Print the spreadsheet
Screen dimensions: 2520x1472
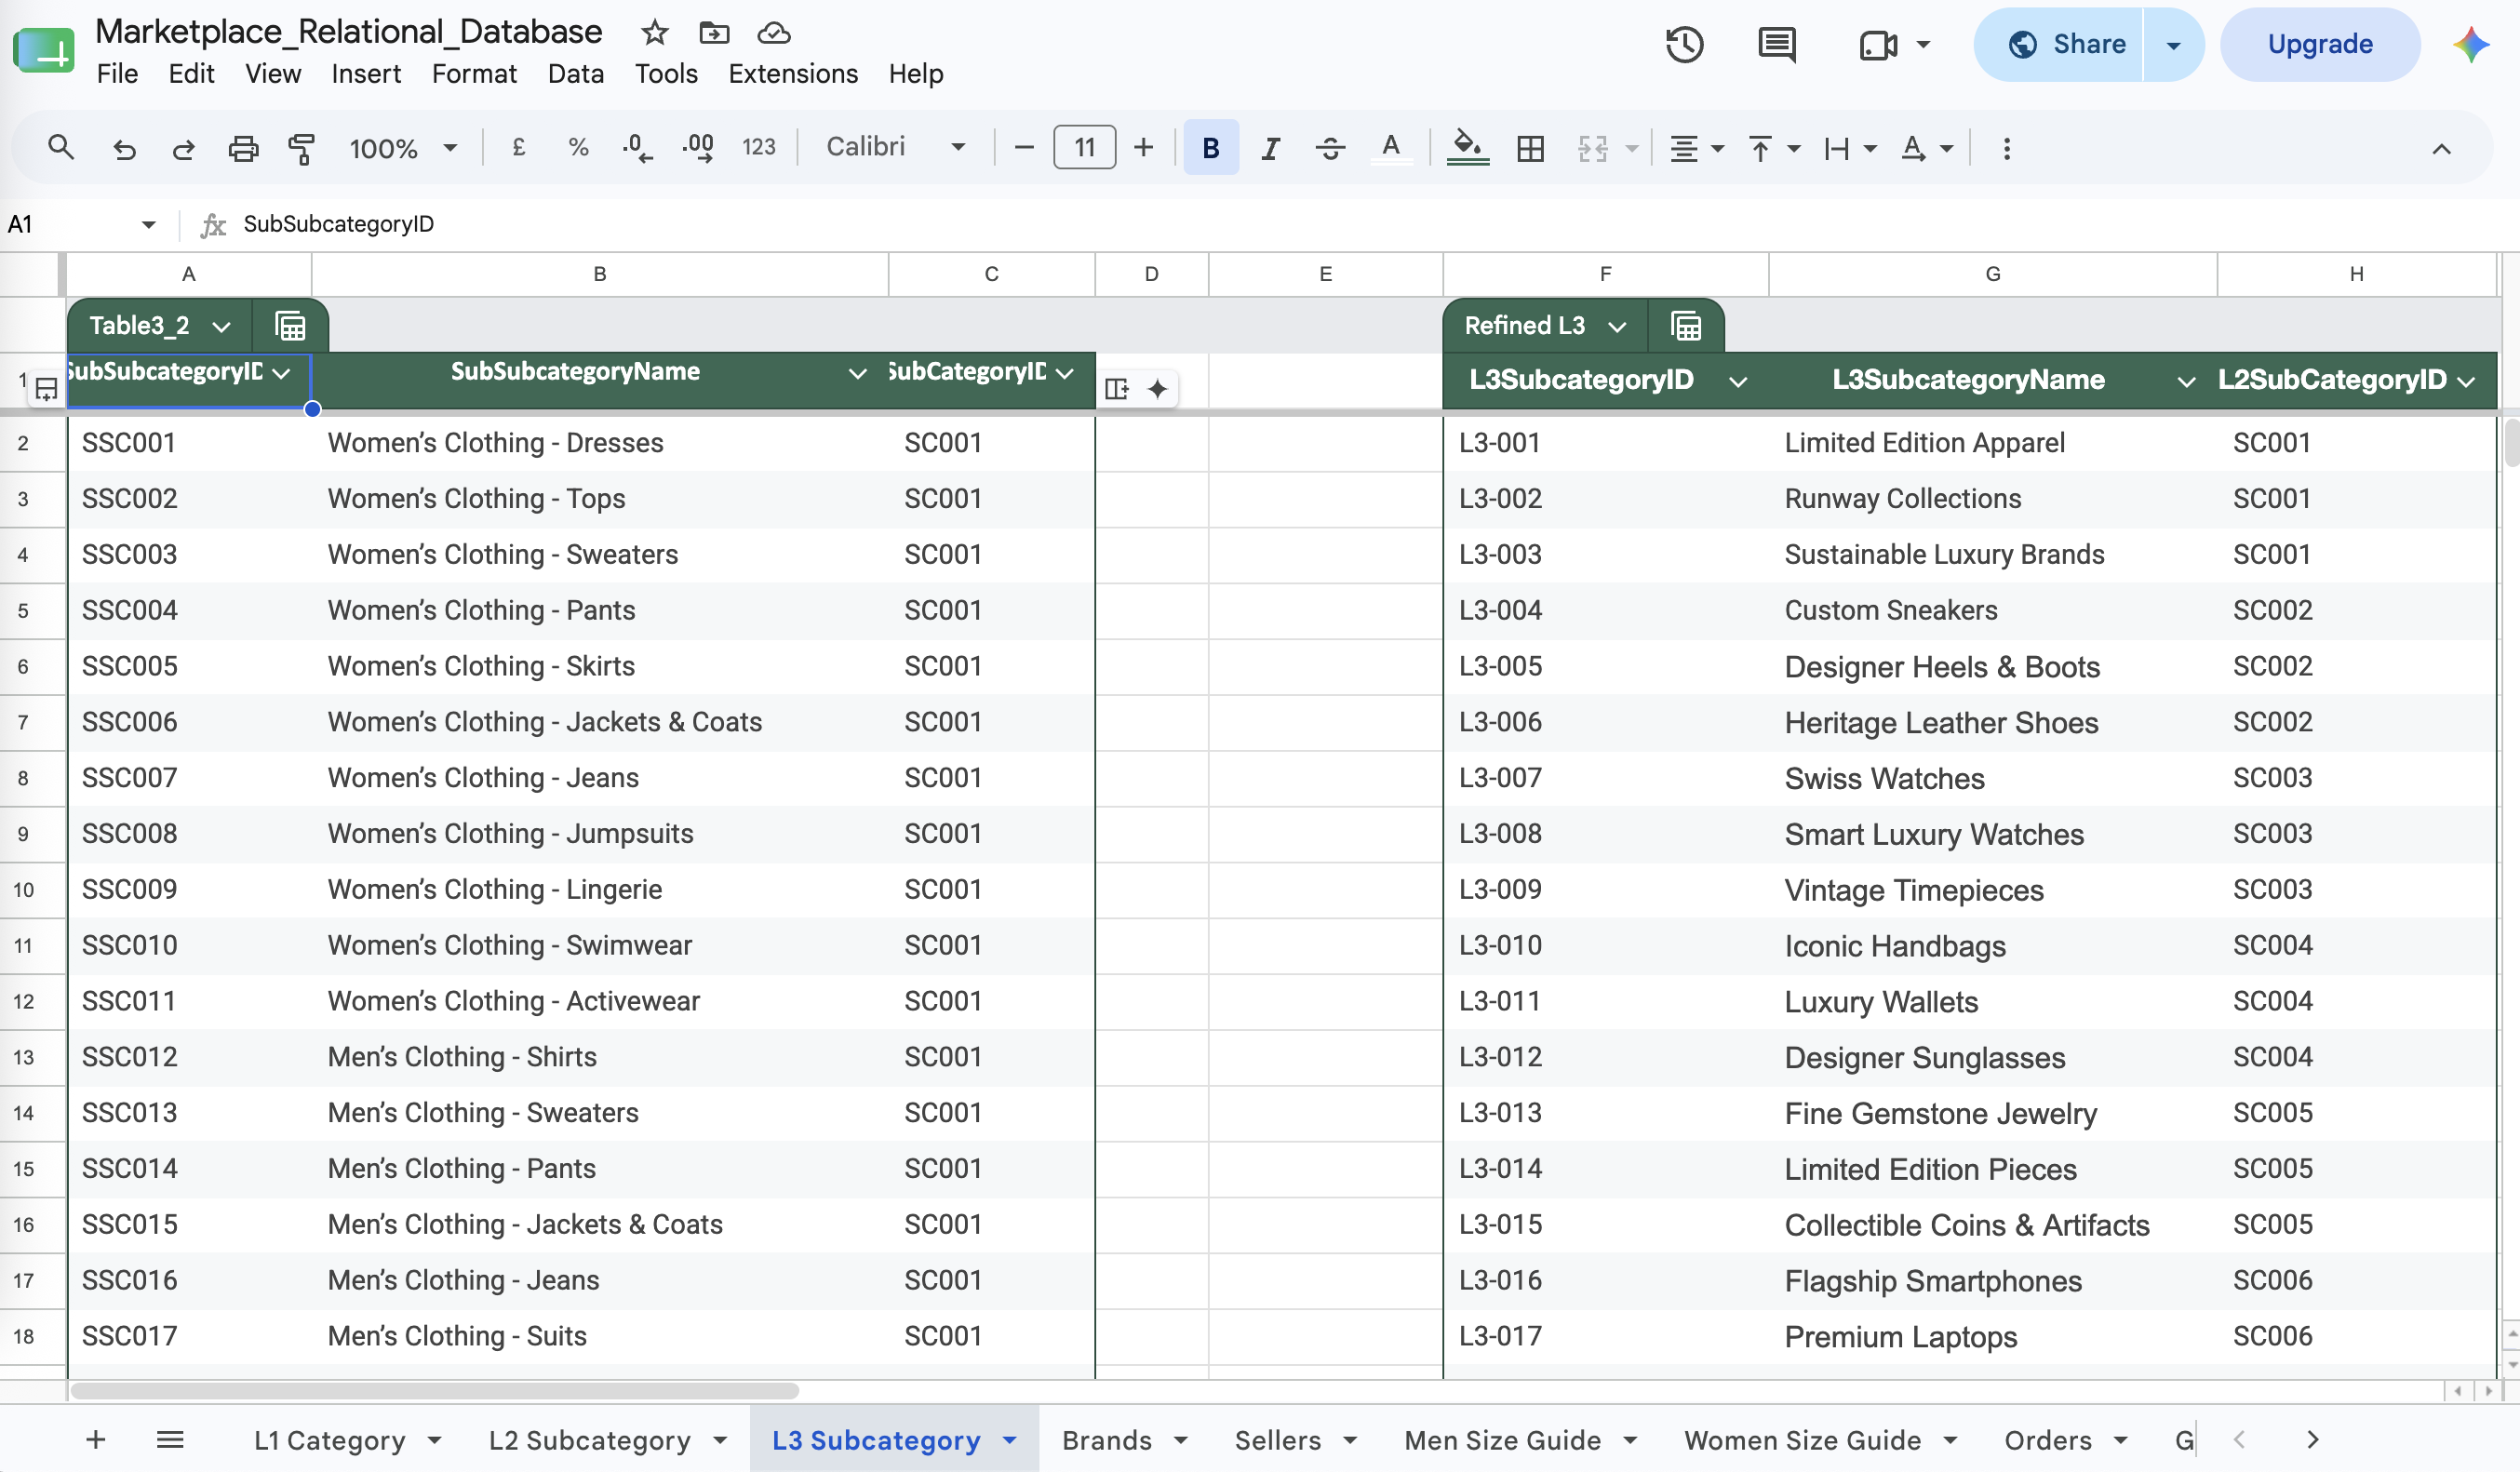point(243,149)
